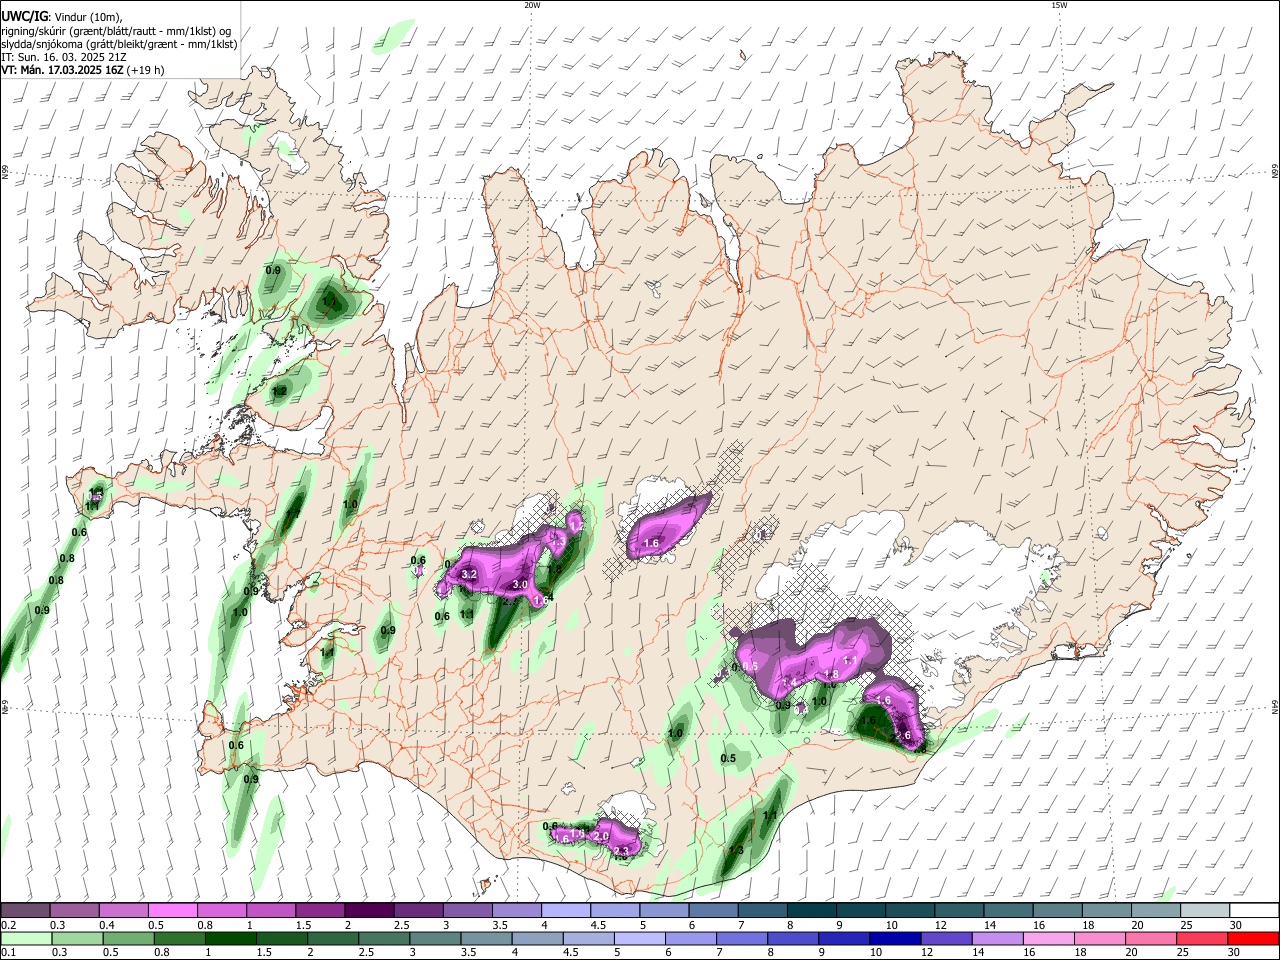This screenshot has width=1280, height=960.
Task: Click the '2.3' snowfall value on the map
Action: pyautogui.click(x=621, y=851)
